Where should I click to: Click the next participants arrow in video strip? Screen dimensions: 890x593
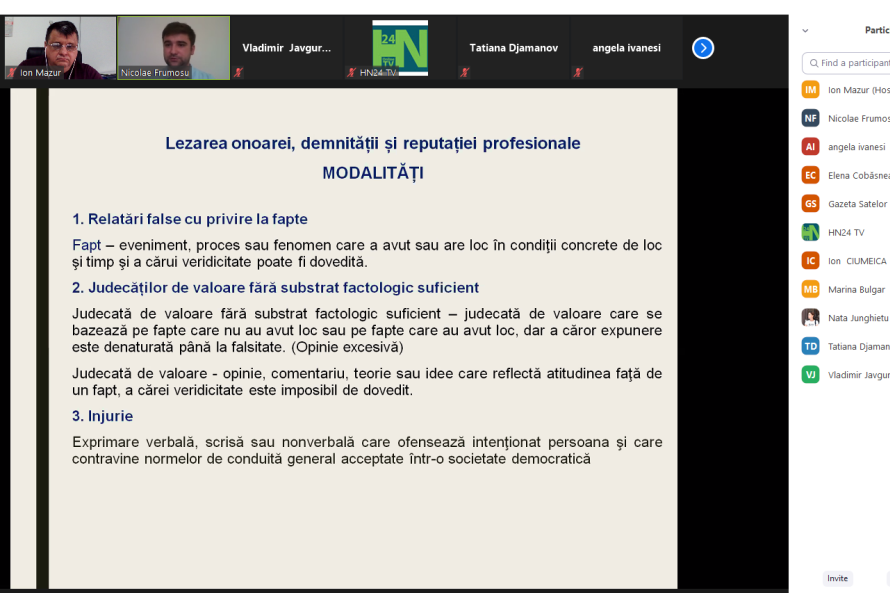pyautogui.click(x=703, y=48)
